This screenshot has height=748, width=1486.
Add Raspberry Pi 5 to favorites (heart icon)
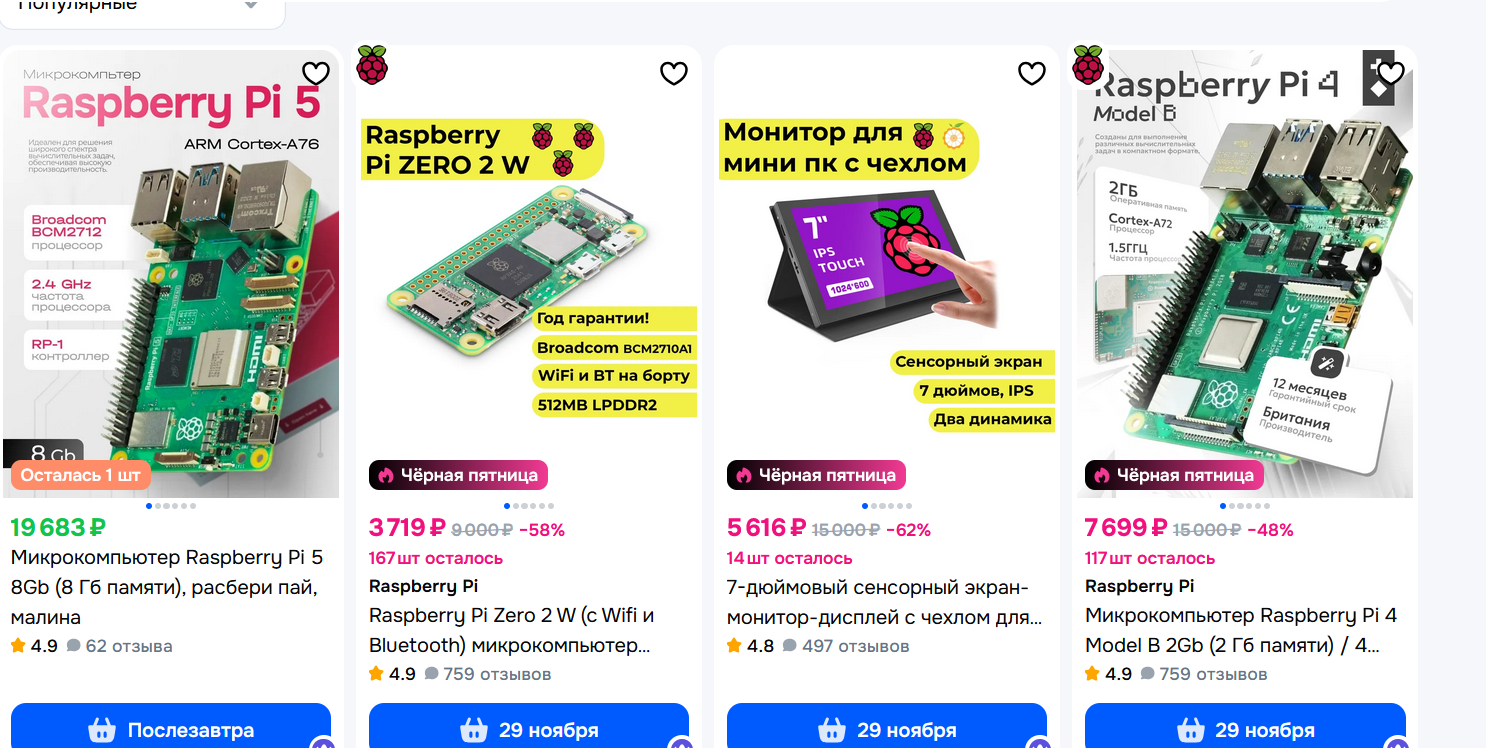[316, 73]
